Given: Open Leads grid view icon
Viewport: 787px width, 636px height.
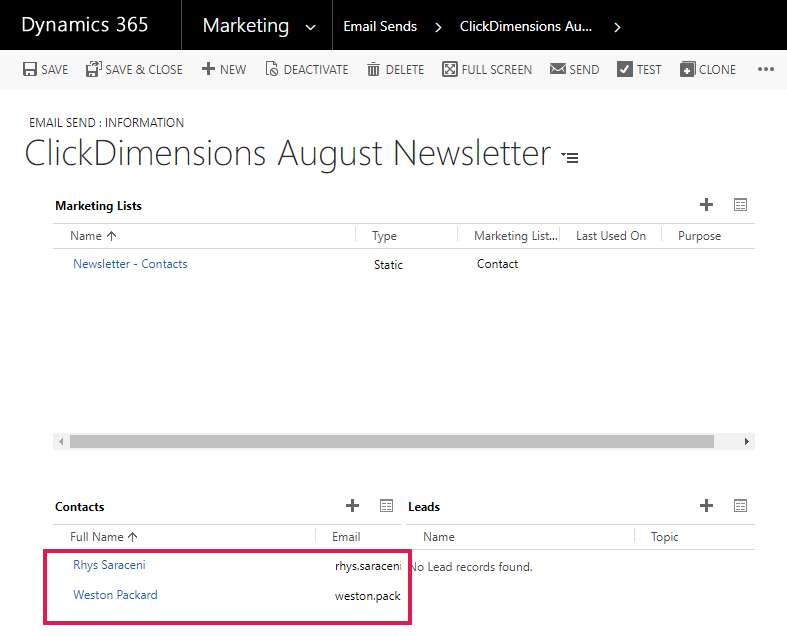Looking at the screenshot, I should click(740, 505).
